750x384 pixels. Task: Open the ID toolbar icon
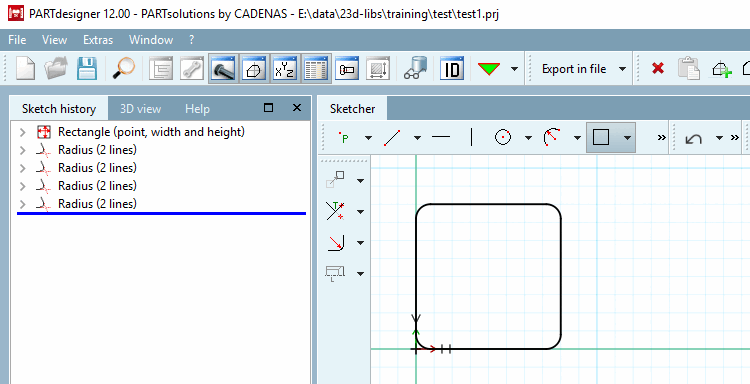(452, 68)
